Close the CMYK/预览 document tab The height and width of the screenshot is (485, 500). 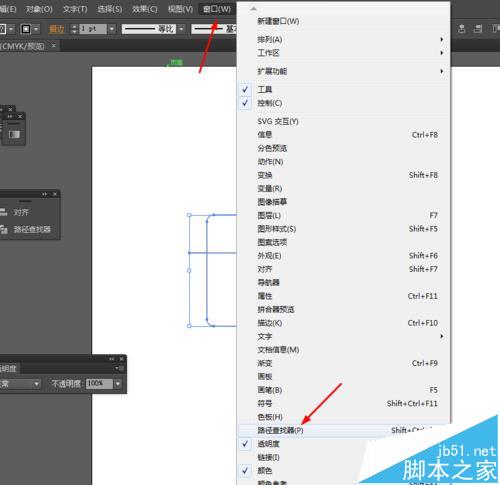coord(53,45)
